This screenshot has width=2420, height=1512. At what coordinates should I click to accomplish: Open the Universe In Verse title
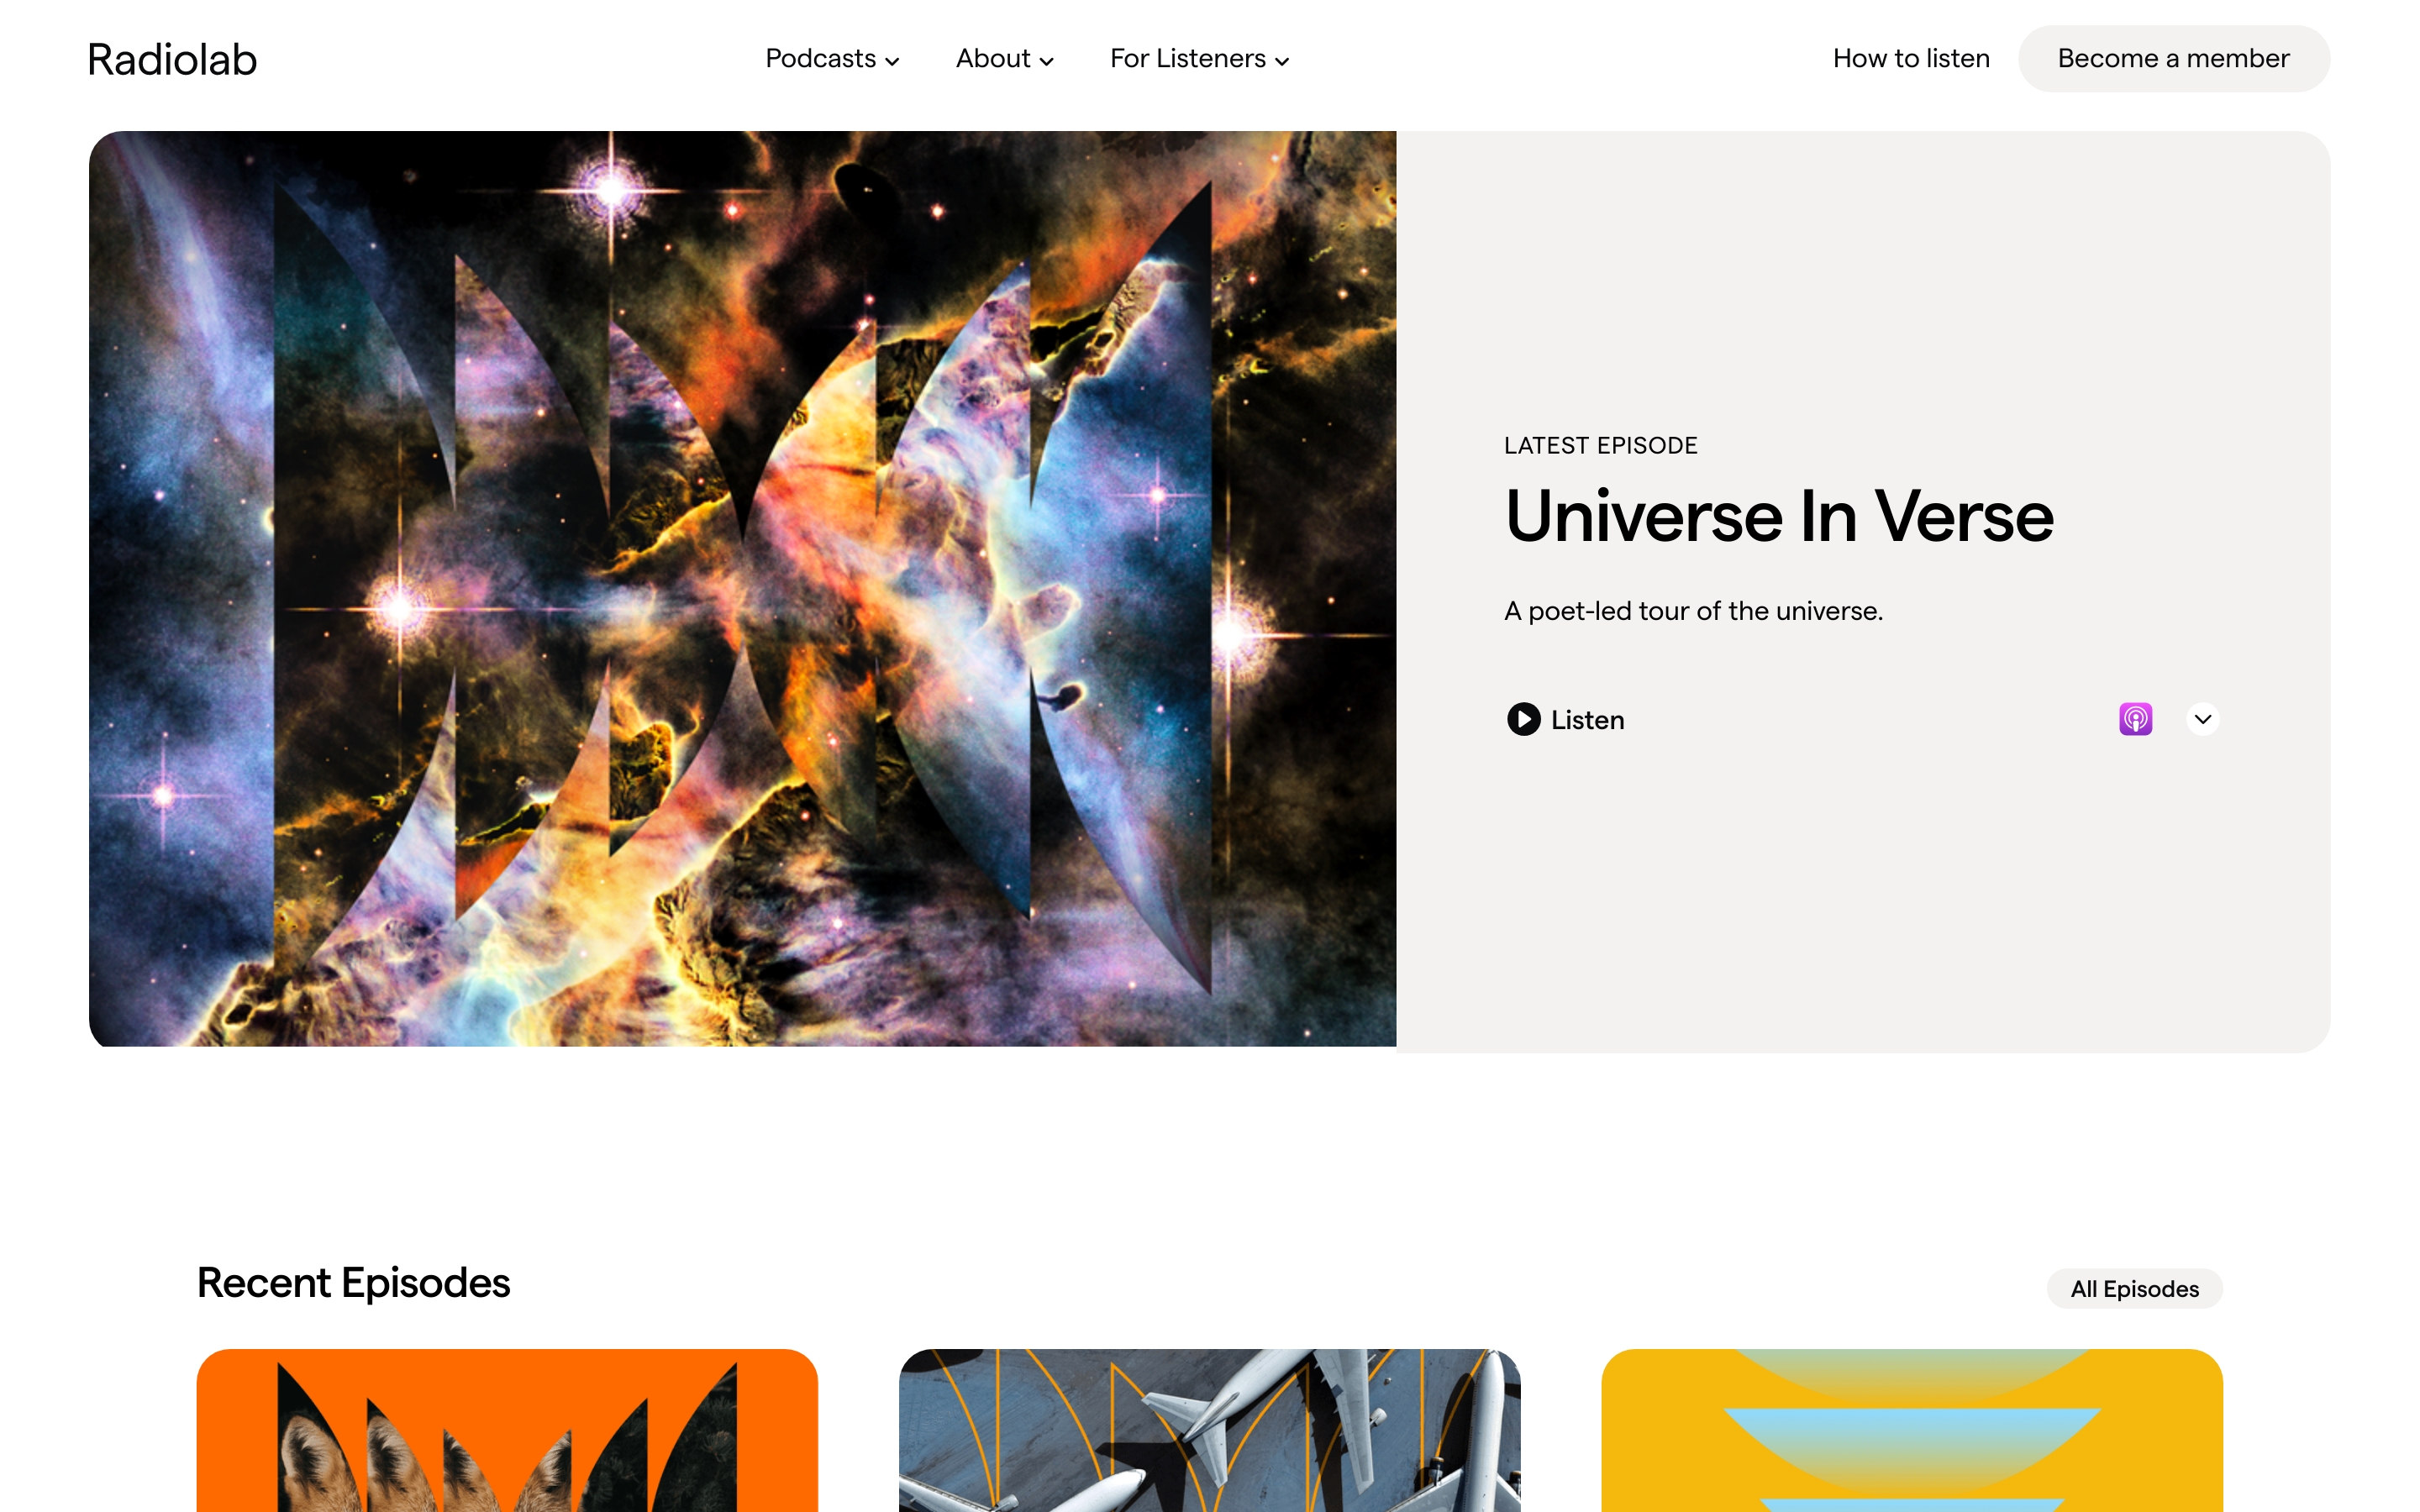1779,517
